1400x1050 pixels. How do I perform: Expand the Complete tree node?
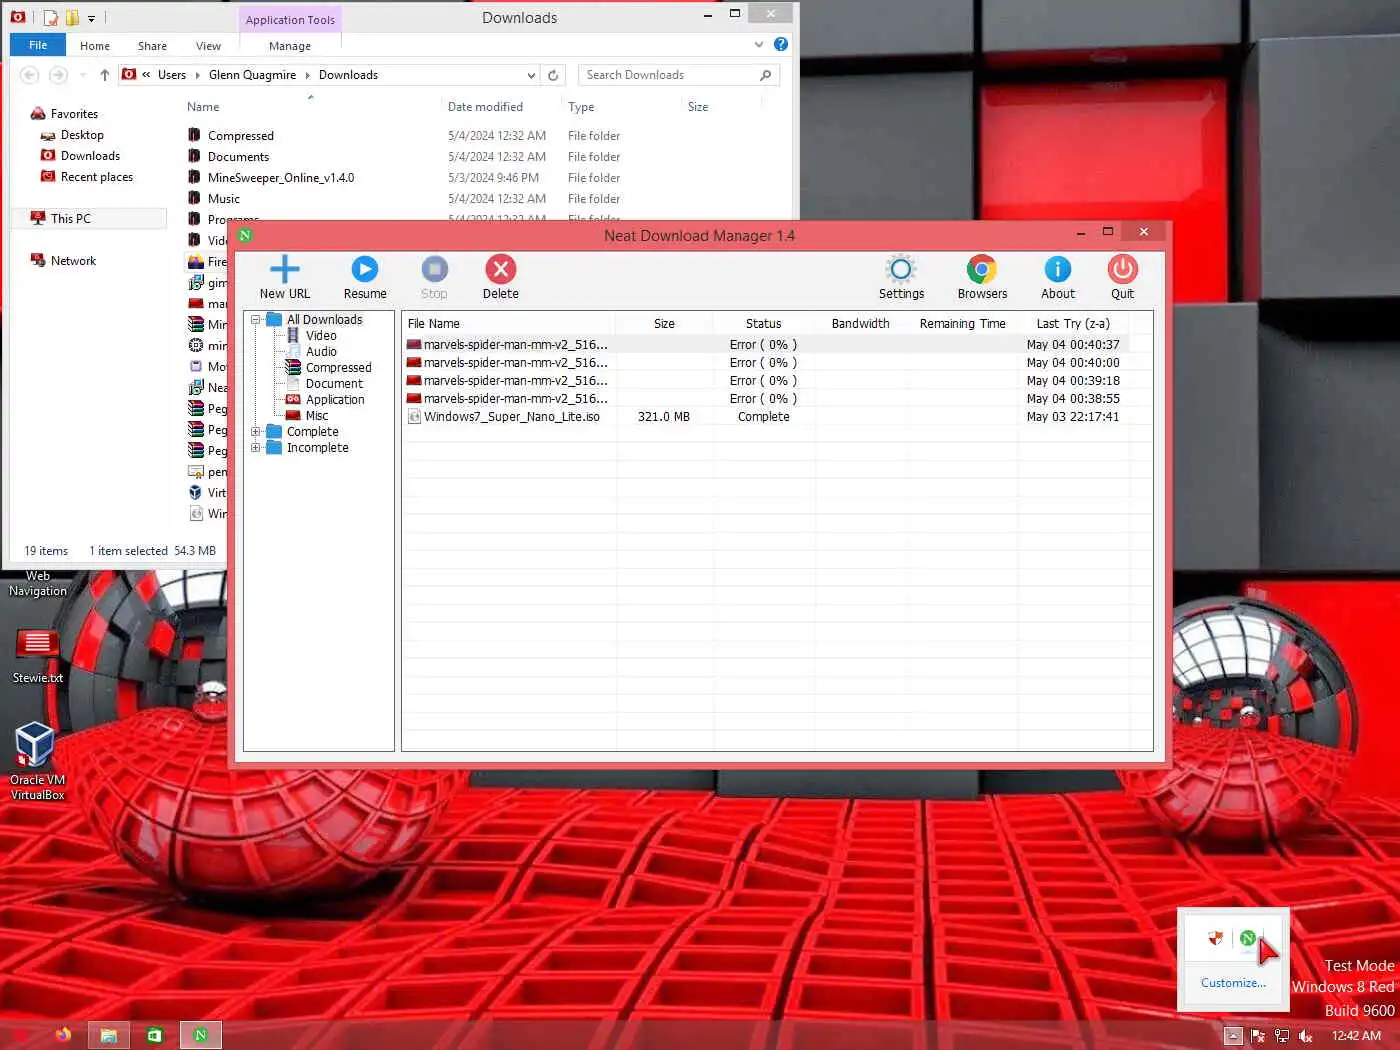pos(256,432)
